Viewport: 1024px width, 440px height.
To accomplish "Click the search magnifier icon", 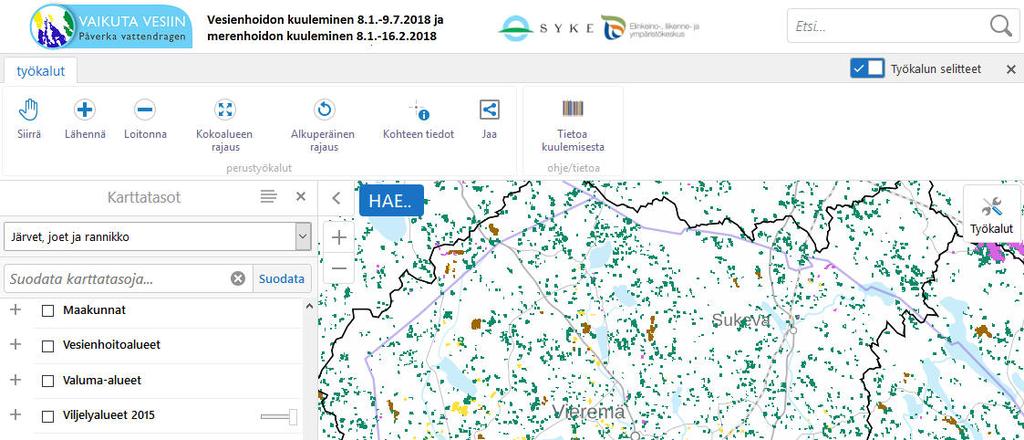I will click(1000, 26).
